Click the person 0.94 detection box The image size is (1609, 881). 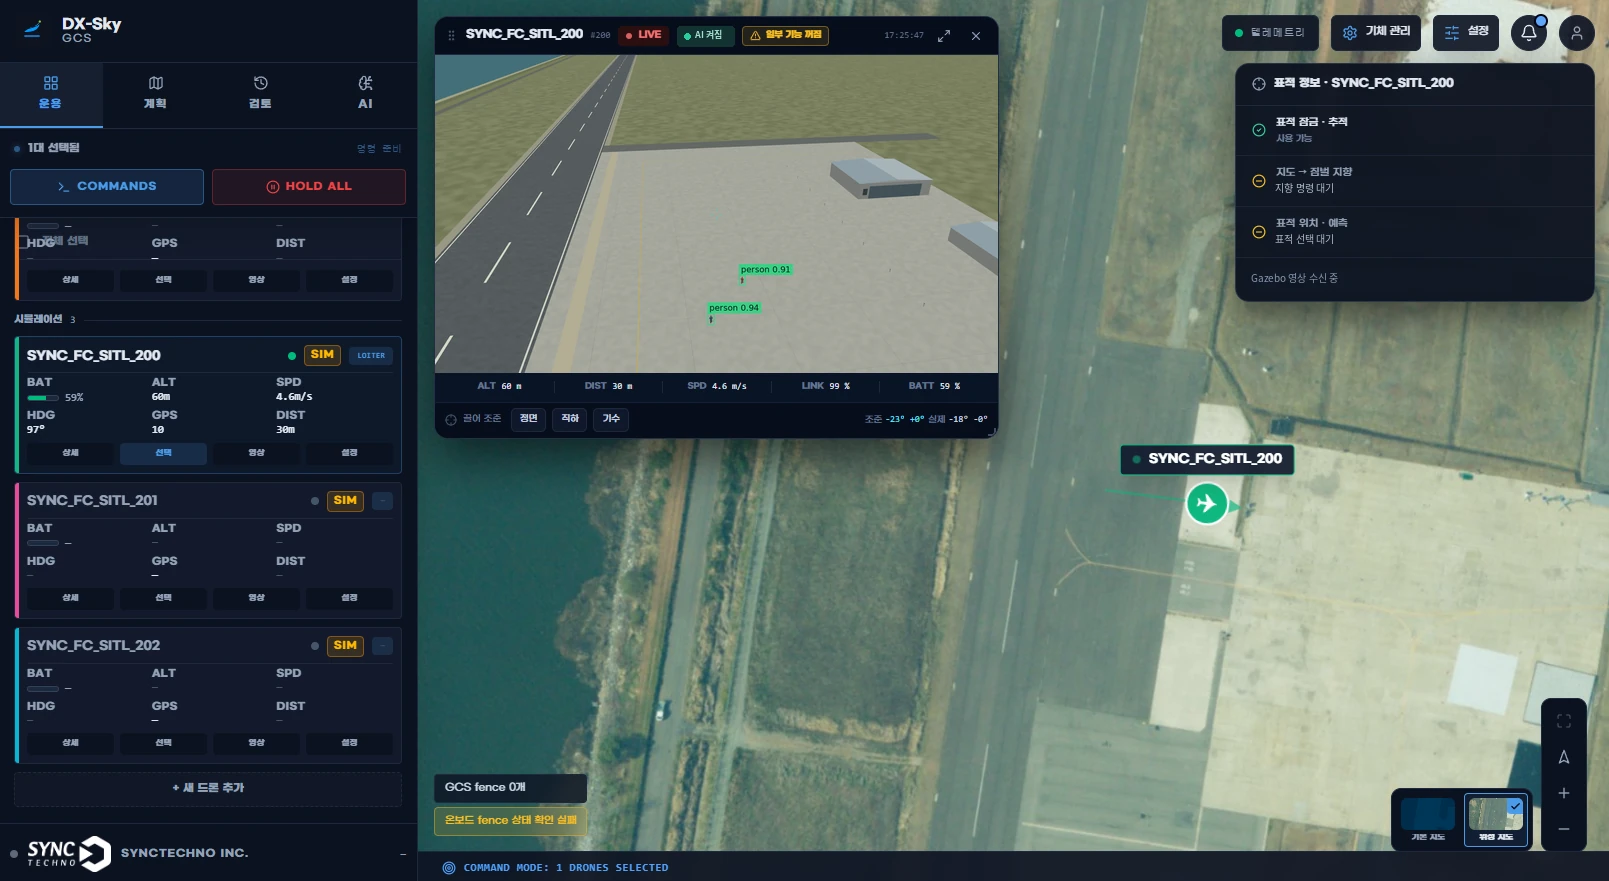pos(734,308)
